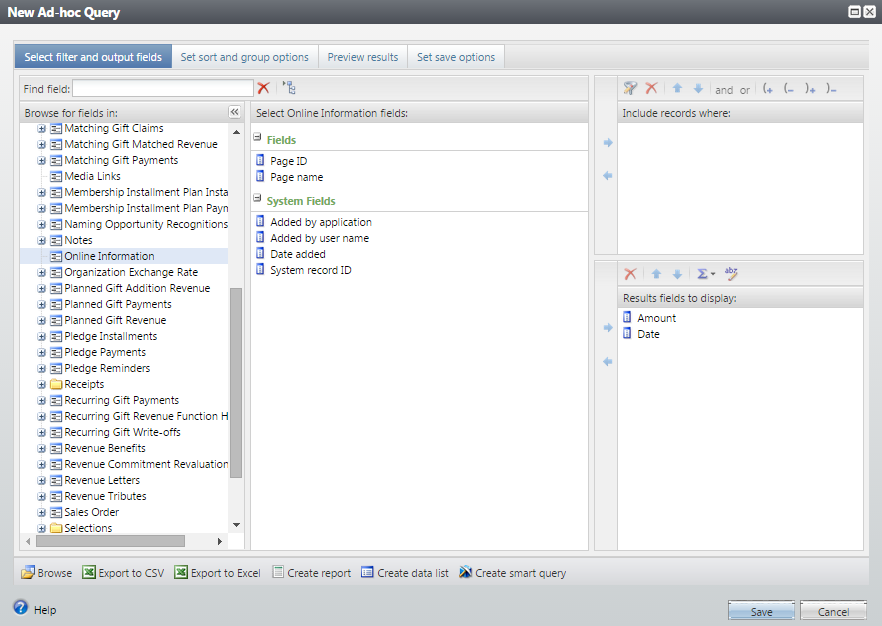Screen dimensions: 882x626
Task: Click the 'or' operator in filter toolbar
Action: pos(745,90)
